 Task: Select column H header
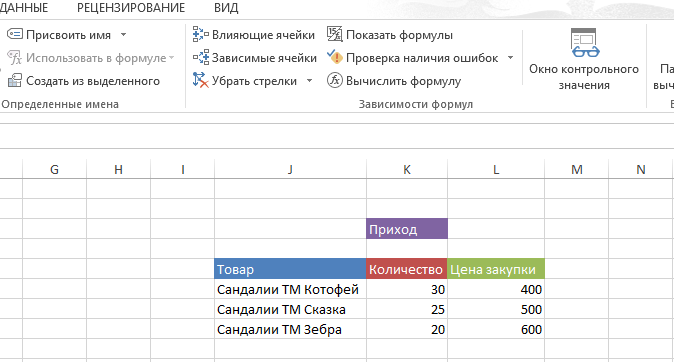coord(118,169)
